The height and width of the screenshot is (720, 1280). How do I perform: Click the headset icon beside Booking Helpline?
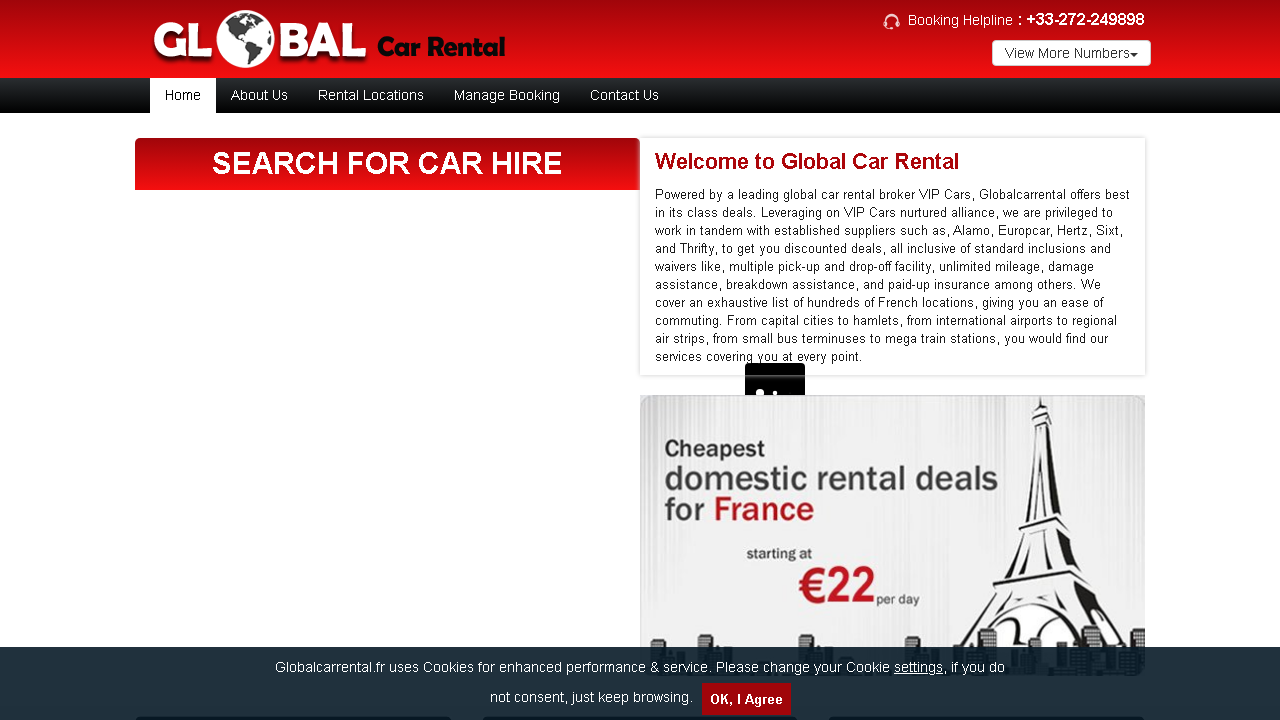(891, 21)
